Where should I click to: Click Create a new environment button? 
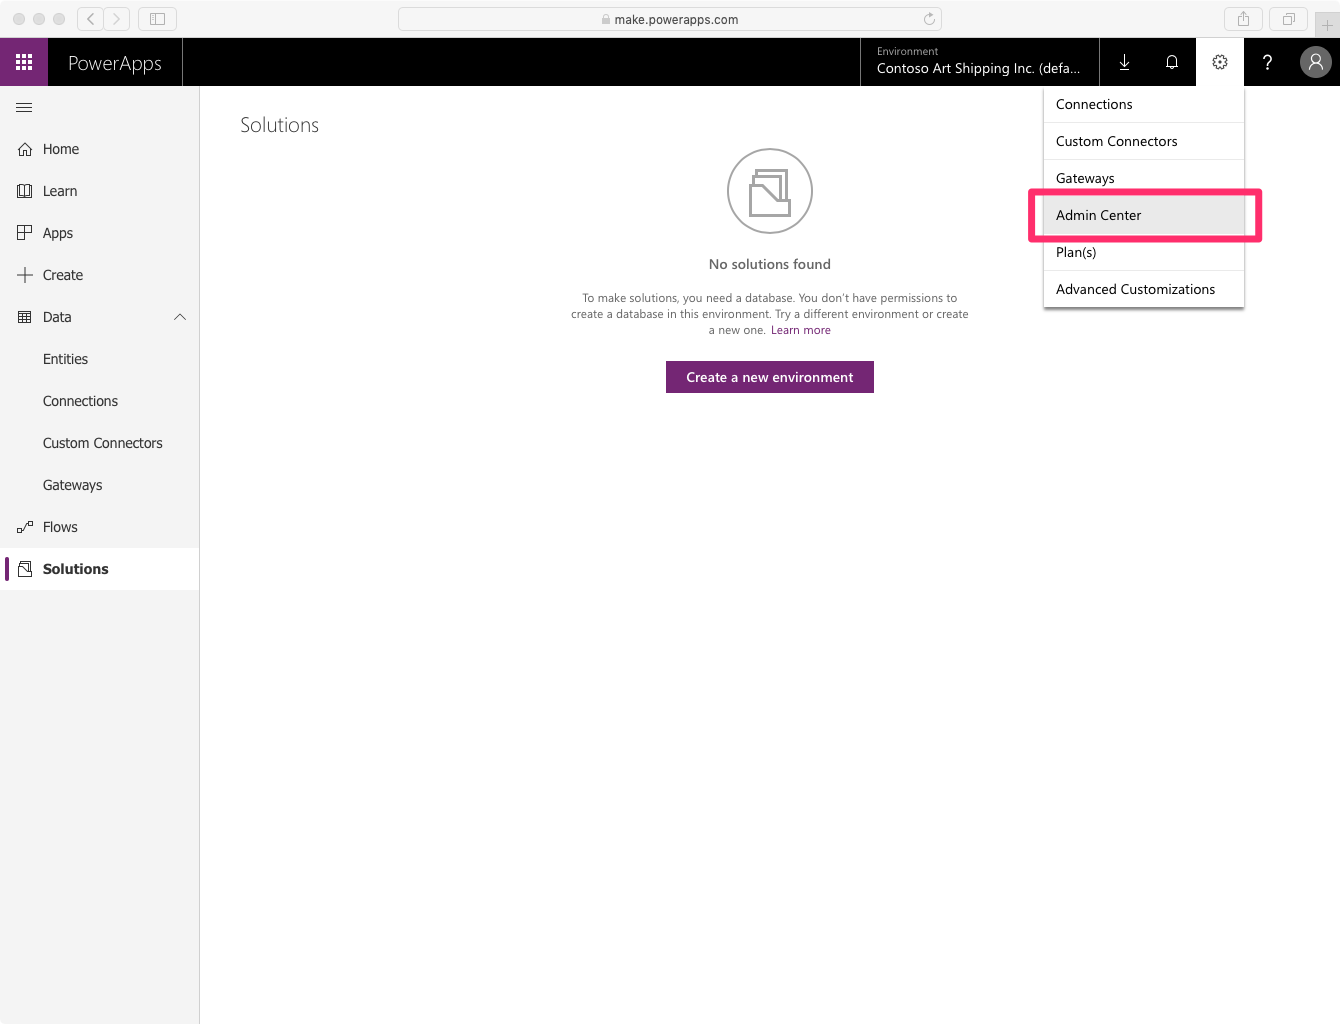[770, 377]
